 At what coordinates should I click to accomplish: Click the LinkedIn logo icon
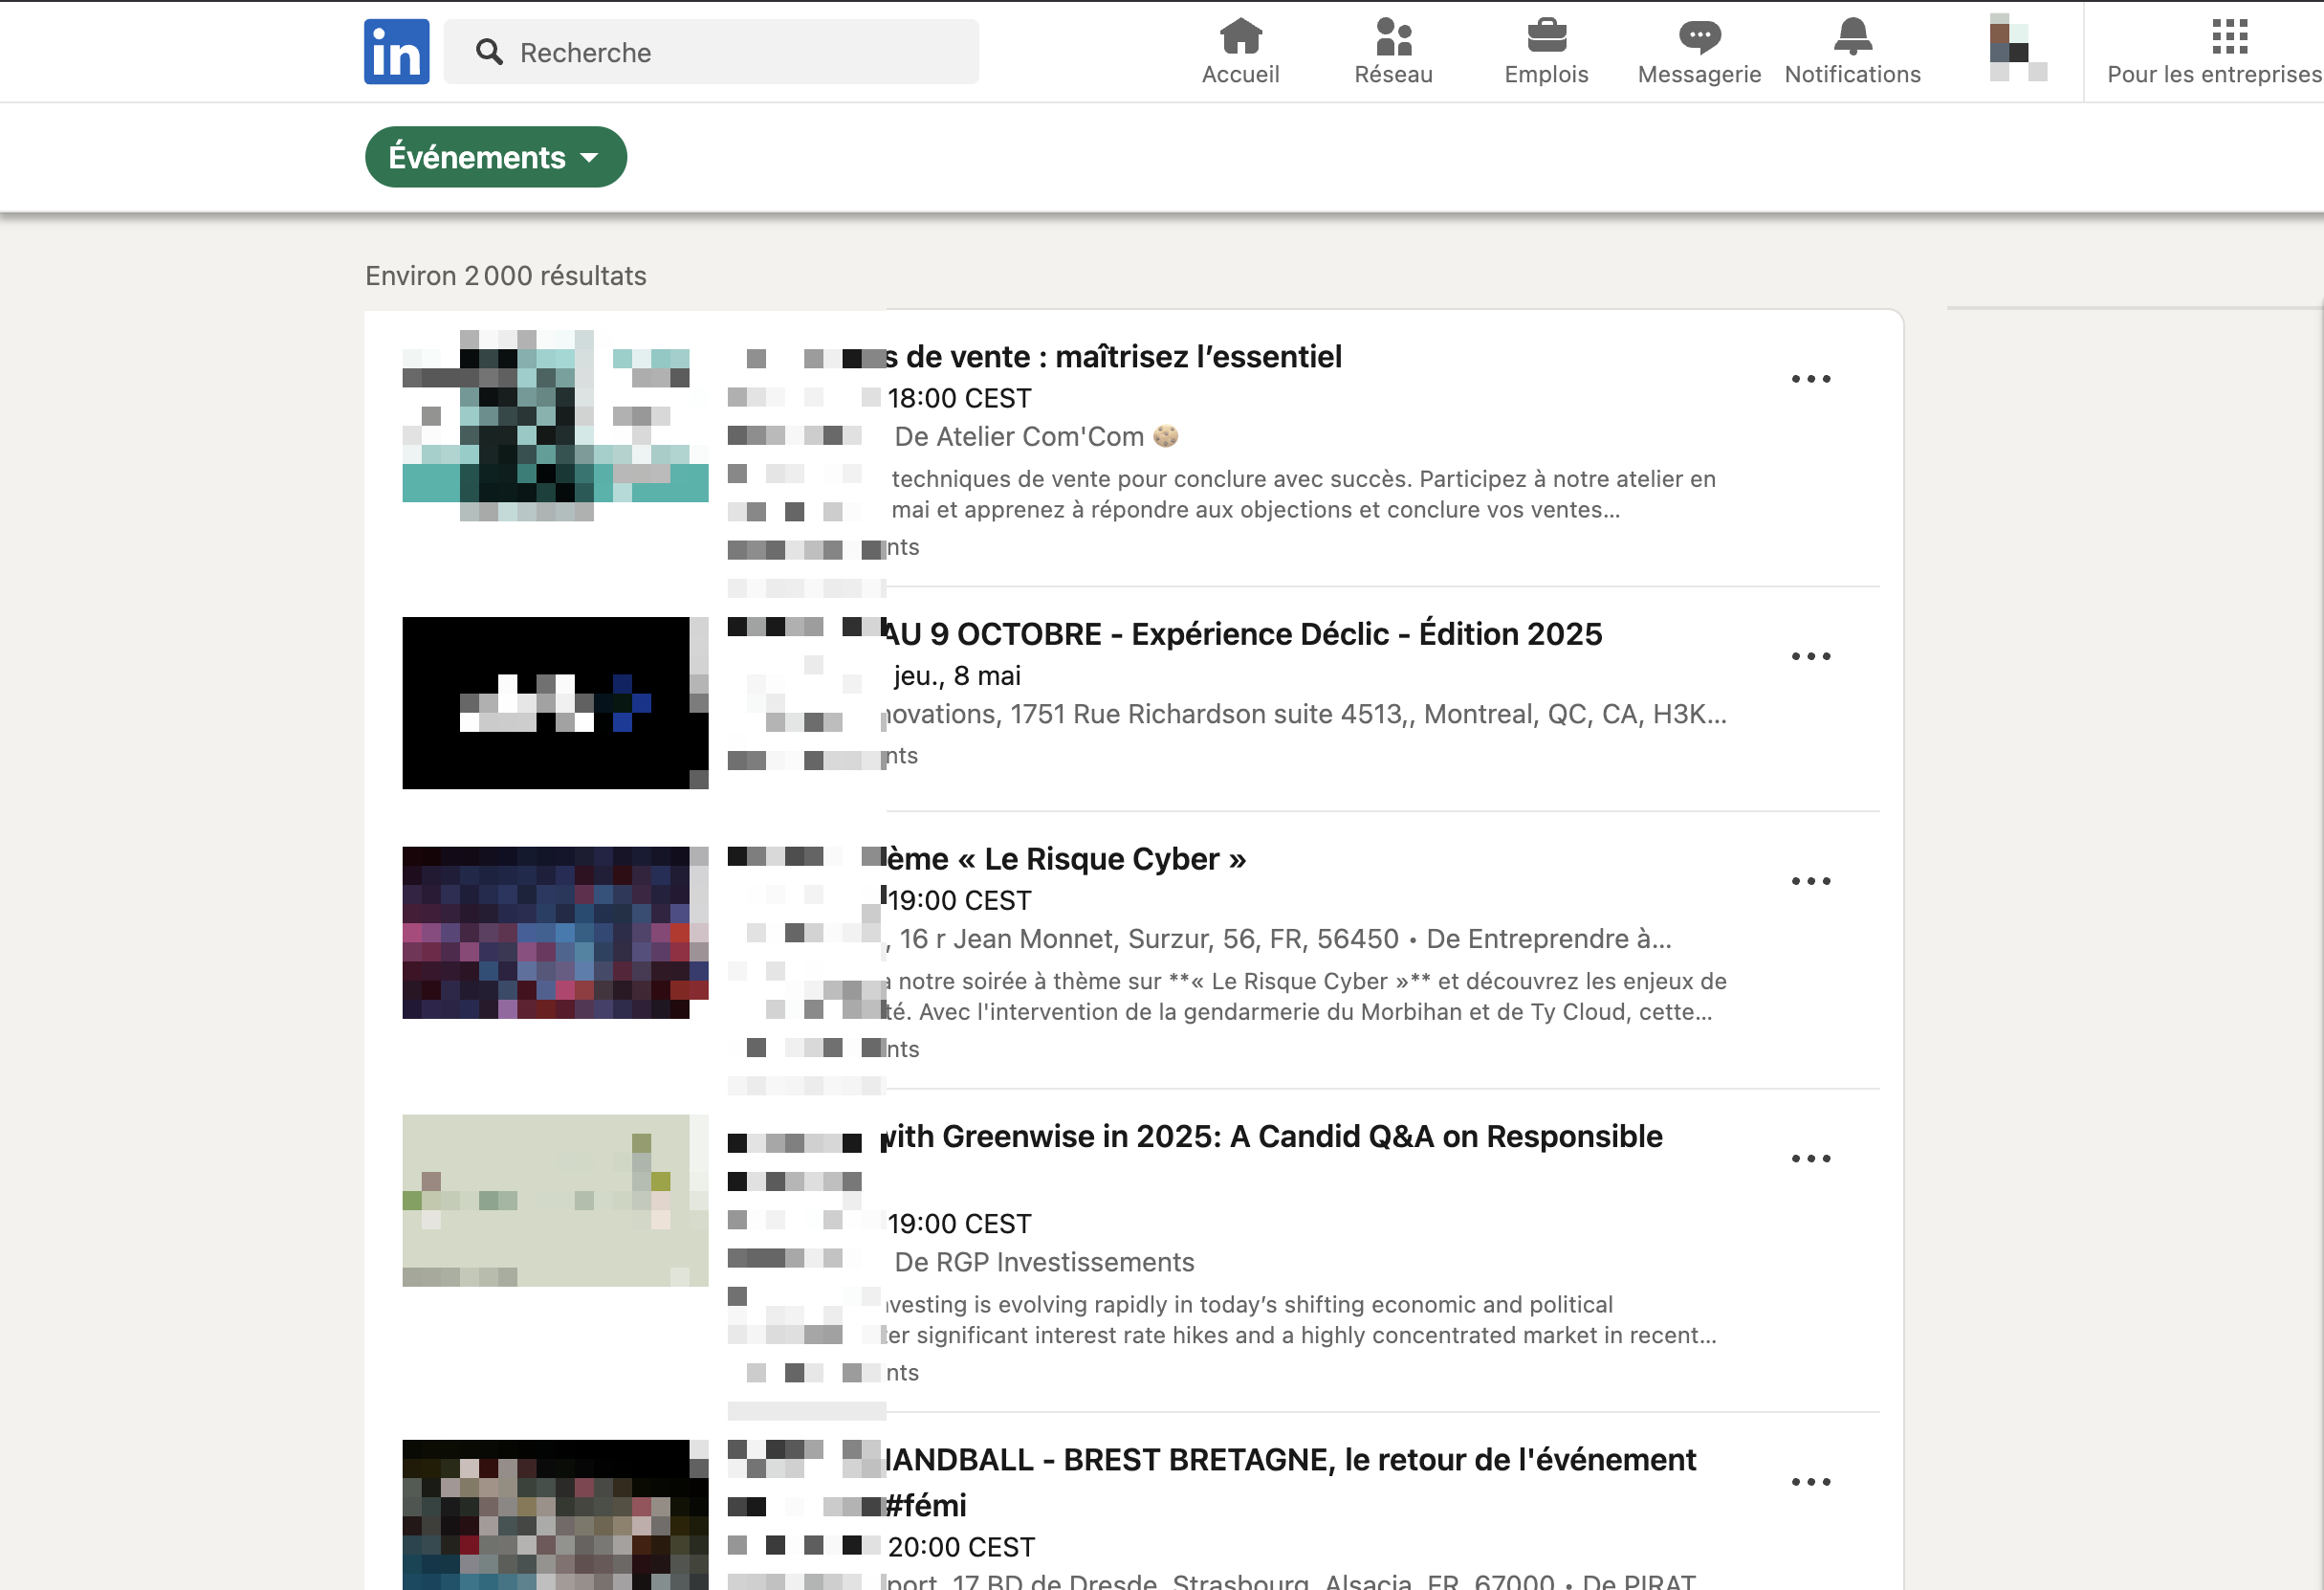click(396, 52)
